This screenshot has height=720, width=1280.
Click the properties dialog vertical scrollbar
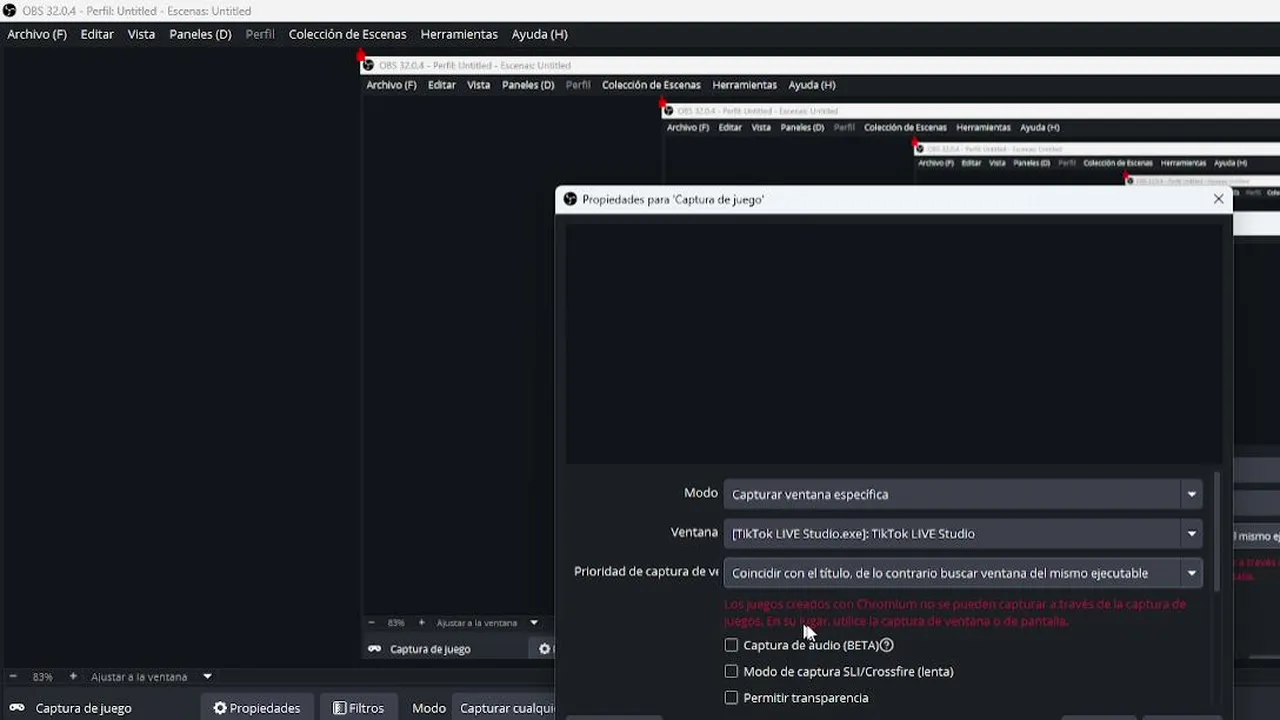[1217, 532]
